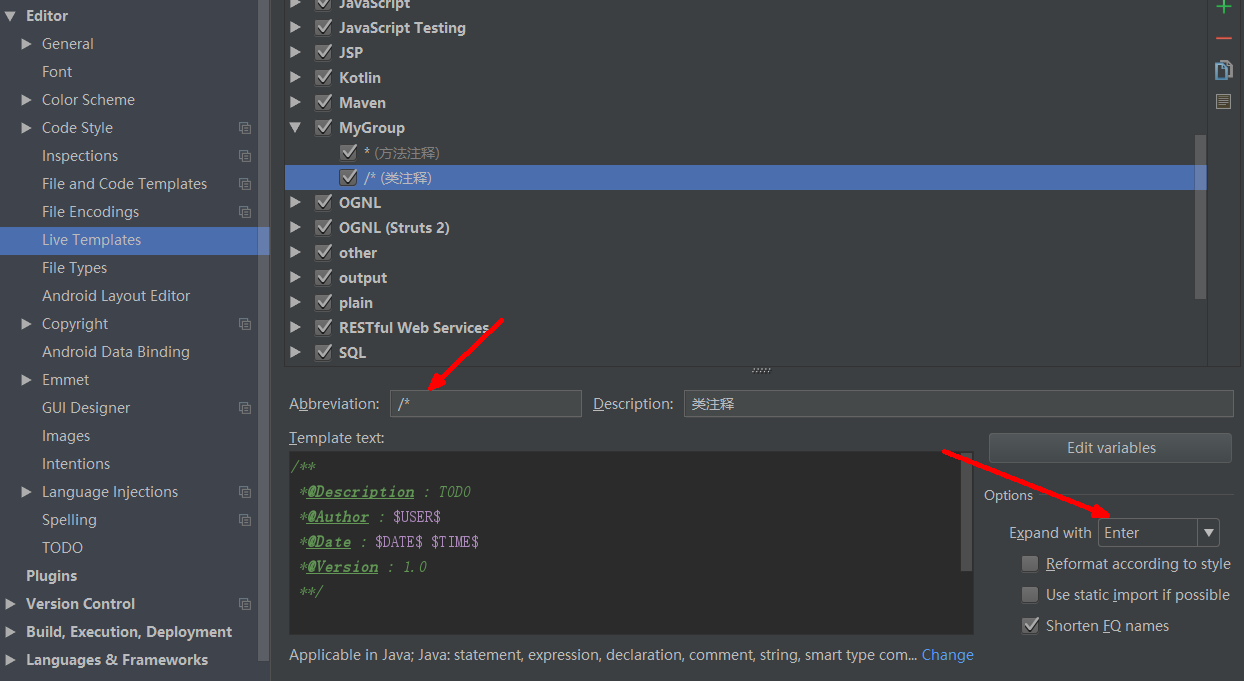This screenshot has width=1244, height=681.
Task: Open Inspections settings page
Action: (80, 156)
